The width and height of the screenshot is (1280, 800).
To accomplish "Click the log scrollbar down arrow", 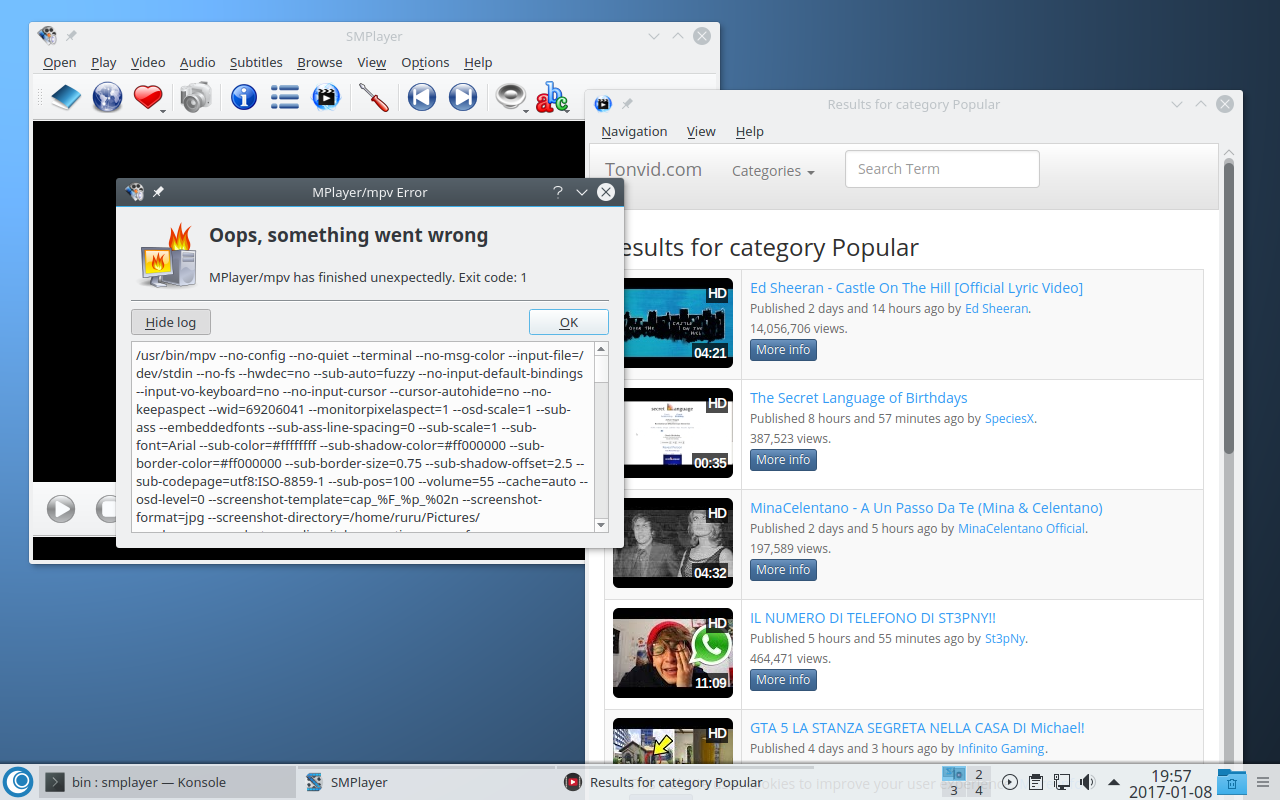I will tap(601, 525).
